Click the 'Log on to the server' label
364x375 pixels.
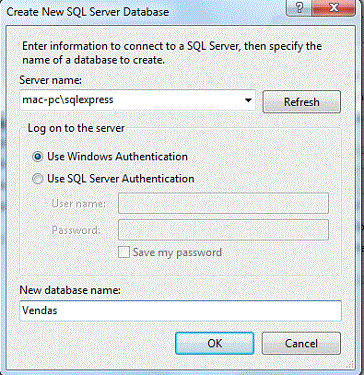click(76, 128)
